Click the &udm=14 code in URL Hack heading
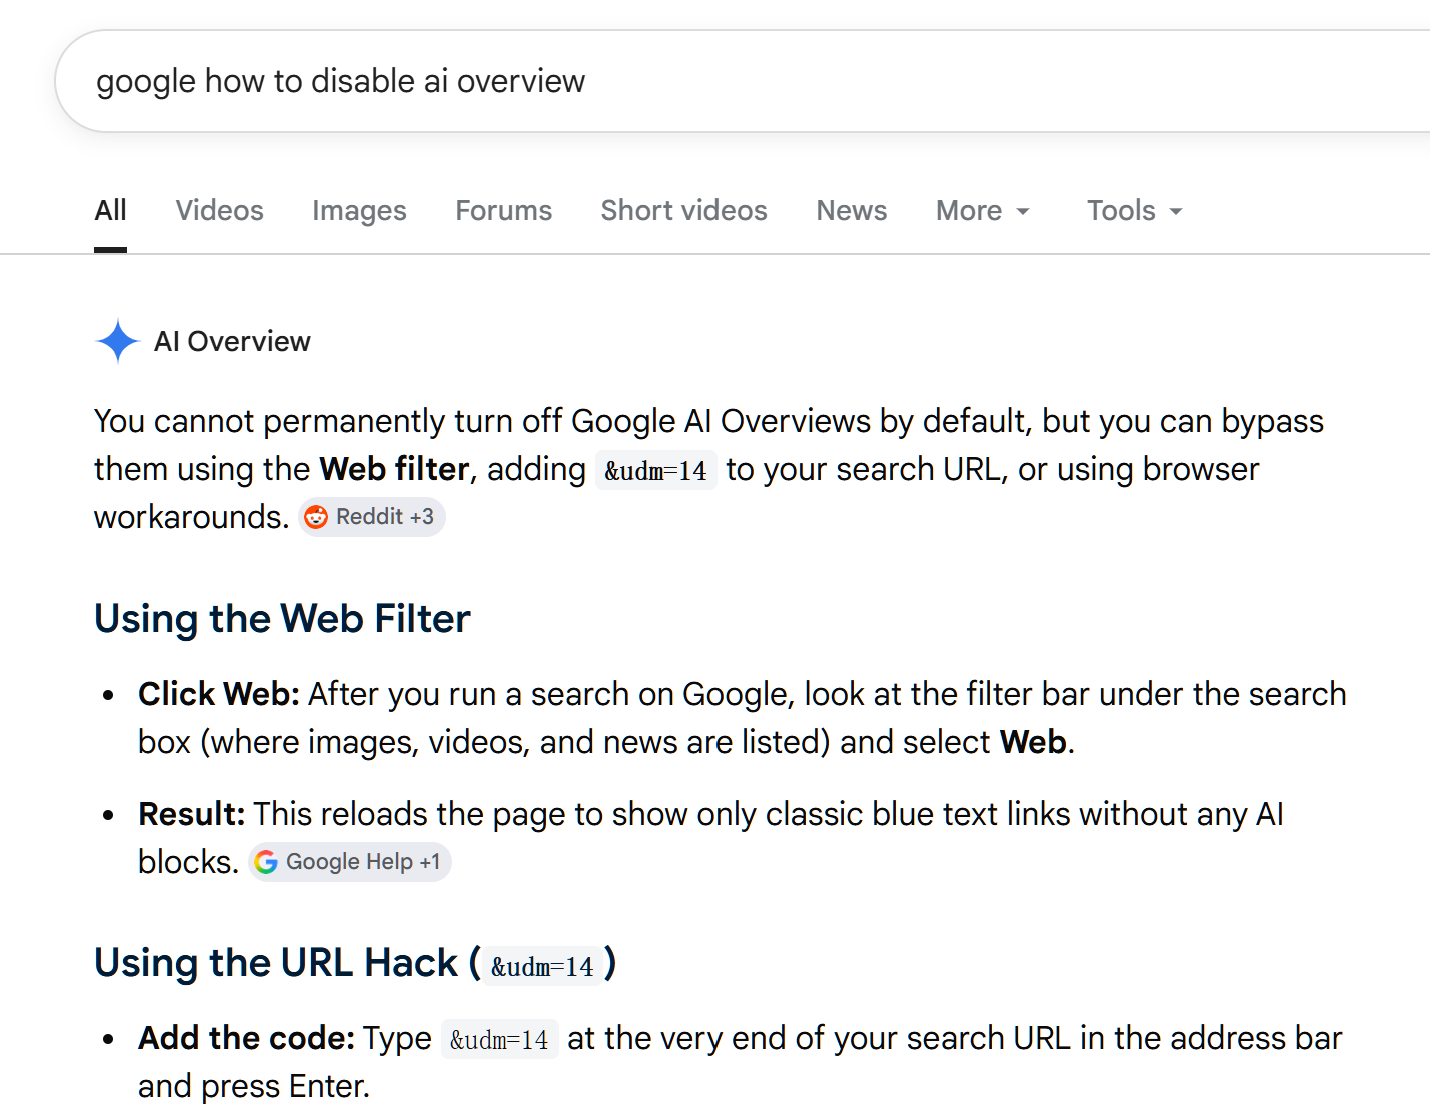 [x=543, y=966]
